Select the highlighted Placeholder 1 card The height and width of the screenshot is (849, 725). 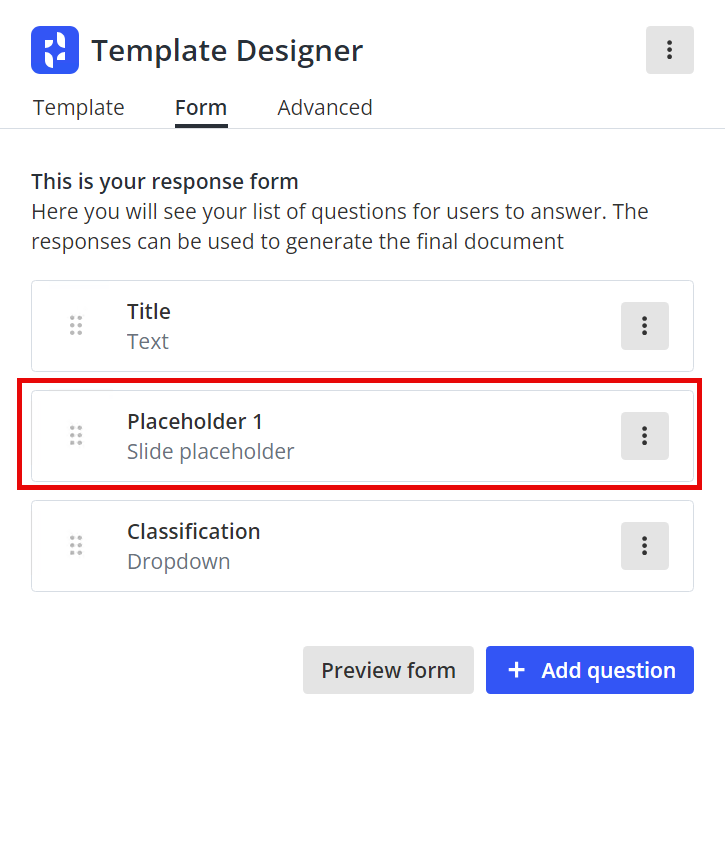360,436
